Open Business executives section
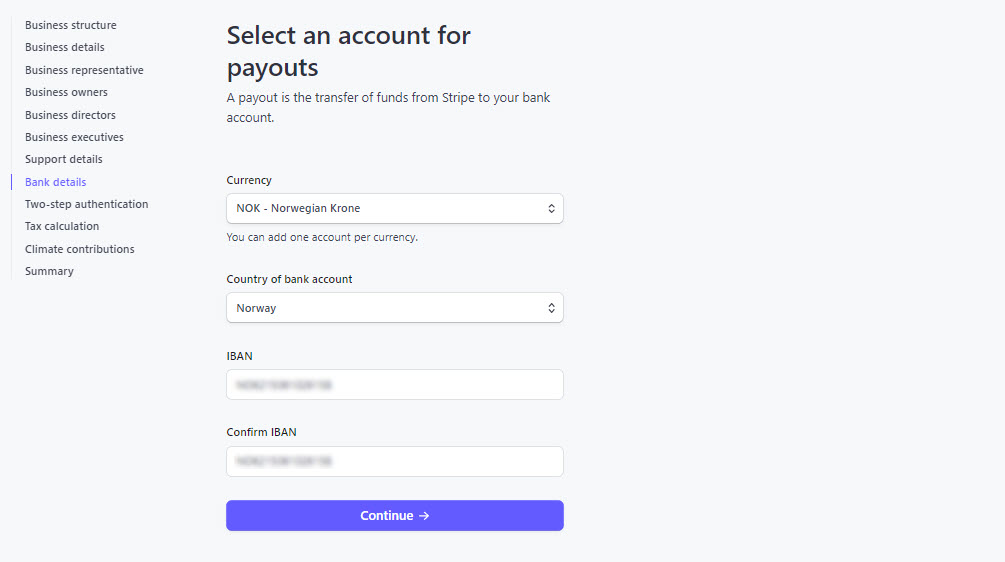 (x=74, y=137)
